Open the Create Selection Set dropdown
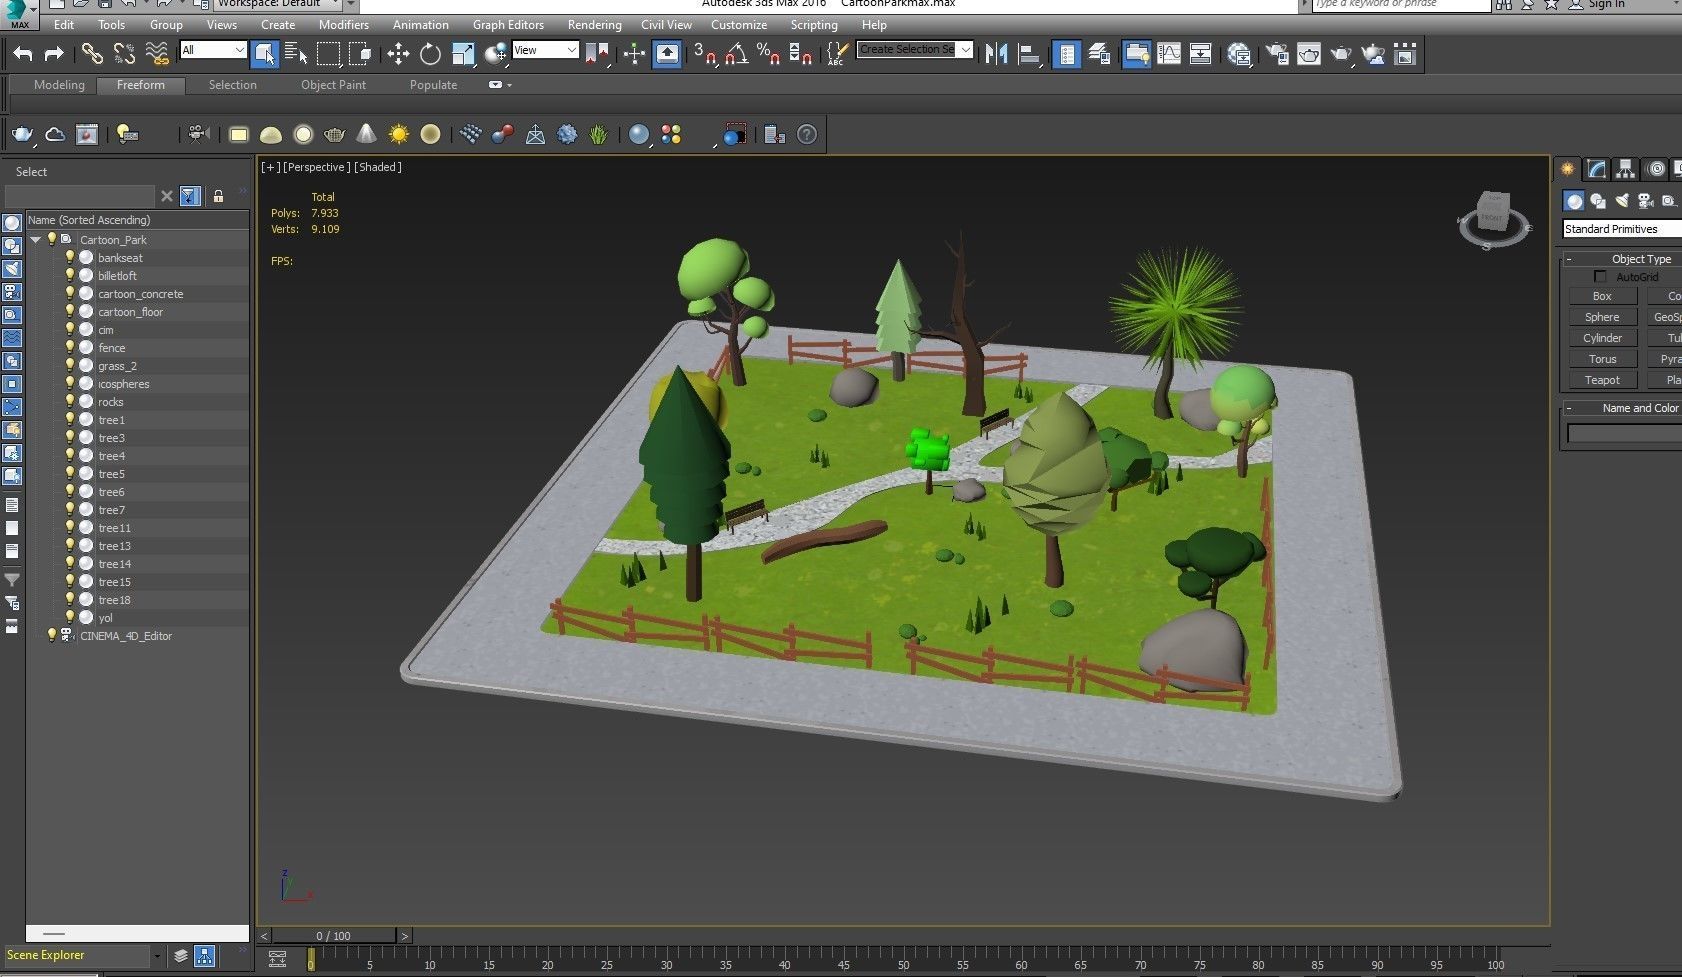 click(x=915, y=49)
